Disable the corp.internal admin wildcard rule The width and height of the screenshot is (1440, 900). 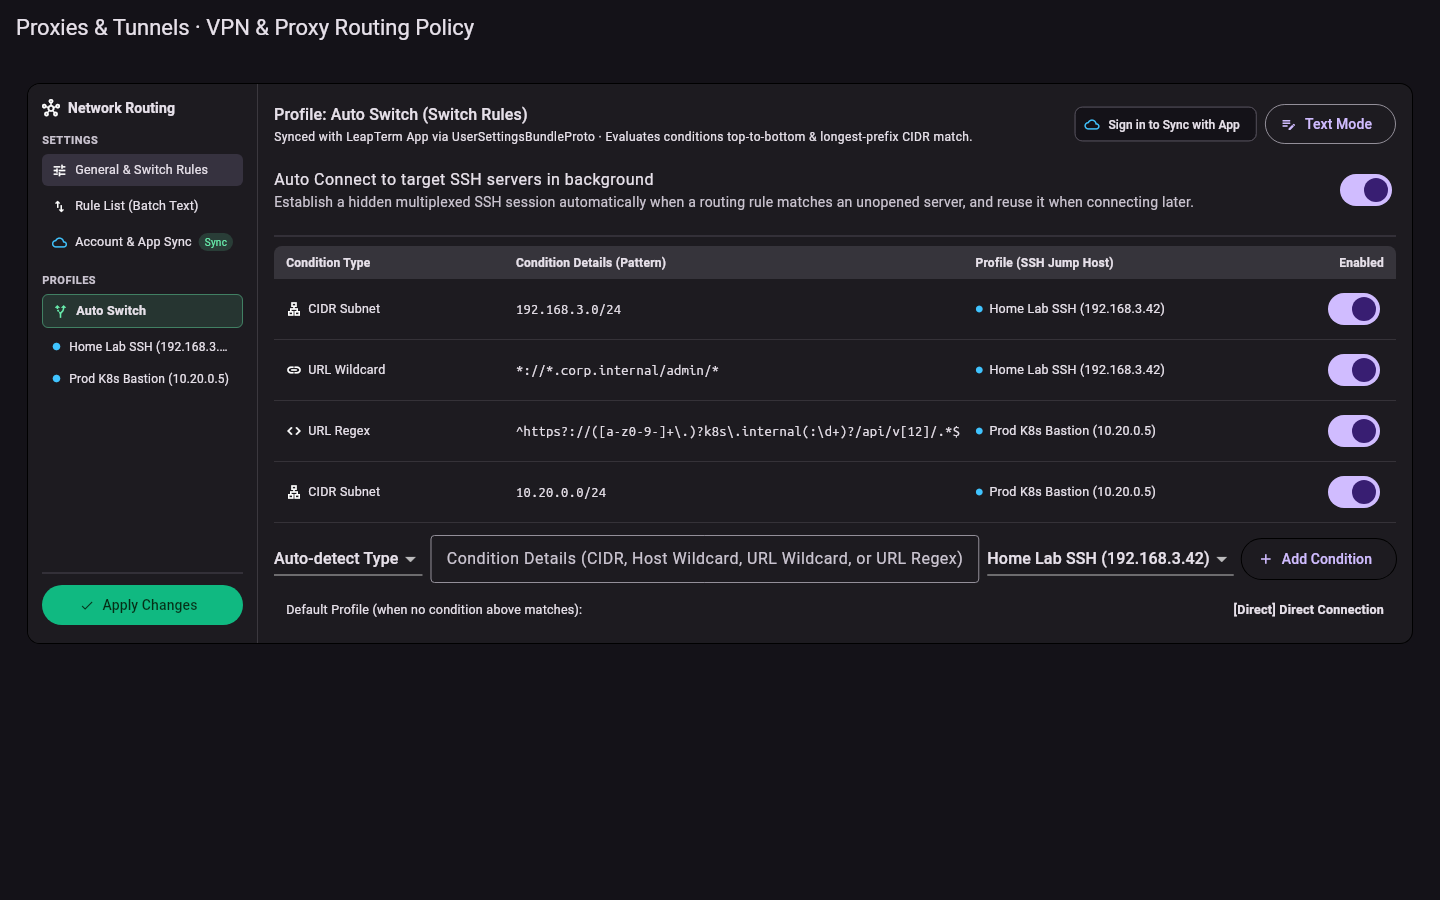[x=1354, y=370]
